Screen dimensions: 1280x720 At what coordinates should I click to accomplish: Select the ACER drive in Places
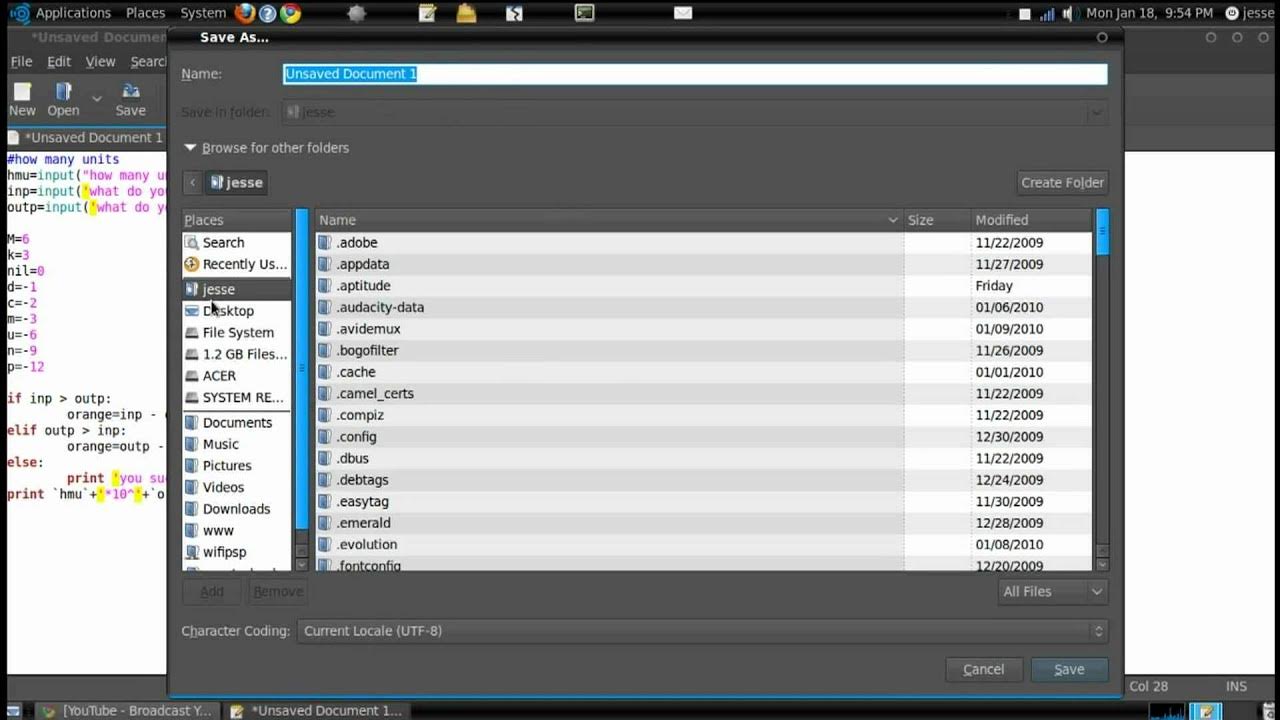click(x=237, y=376)
